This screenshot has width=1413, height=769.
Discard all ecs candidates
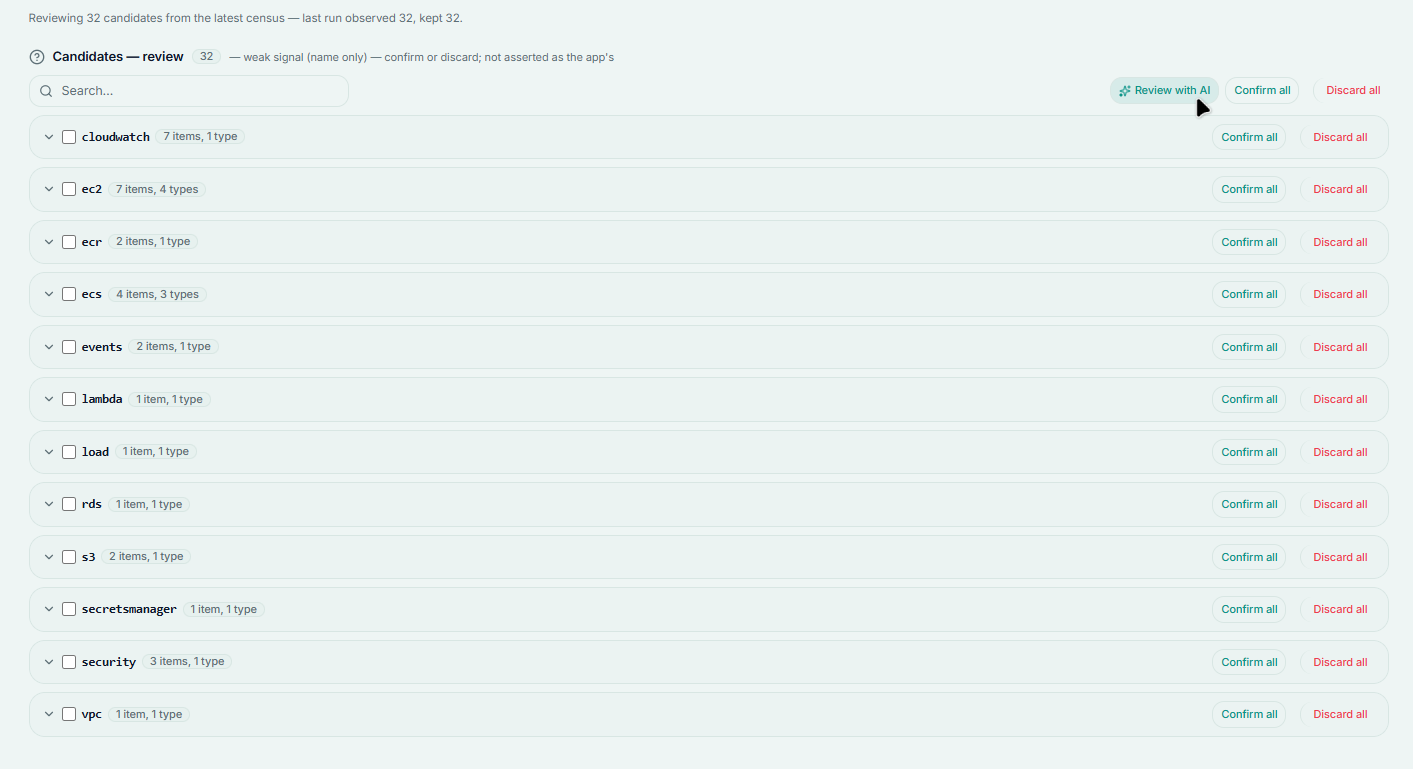click(1340, 294)
